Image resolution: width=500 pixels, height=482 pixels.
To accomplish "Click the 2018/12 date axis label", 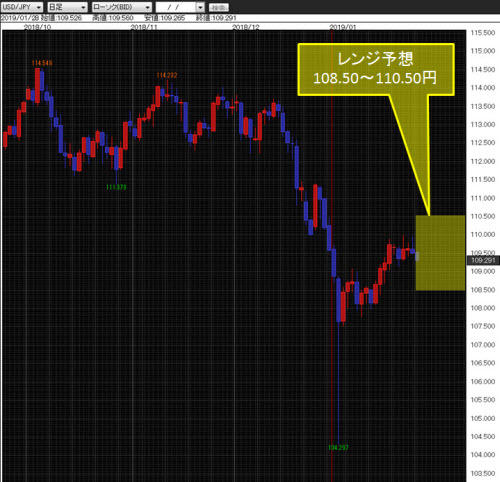I will 246,27.
